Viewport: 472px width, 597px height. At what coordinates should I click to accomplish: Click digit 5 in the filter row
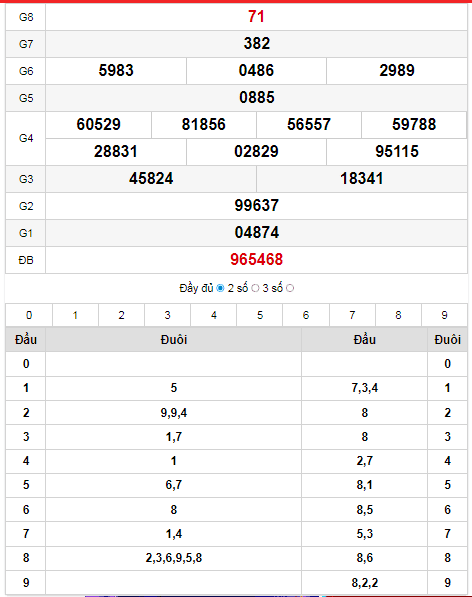coord(260,315)
